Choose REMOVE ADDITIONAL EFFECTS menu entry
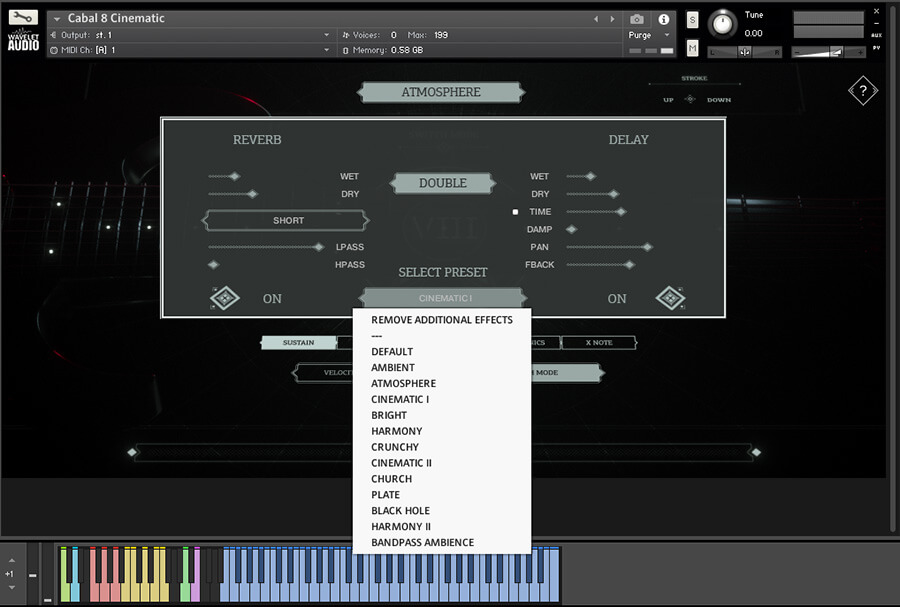900x607 pixels. pos(441,320)
